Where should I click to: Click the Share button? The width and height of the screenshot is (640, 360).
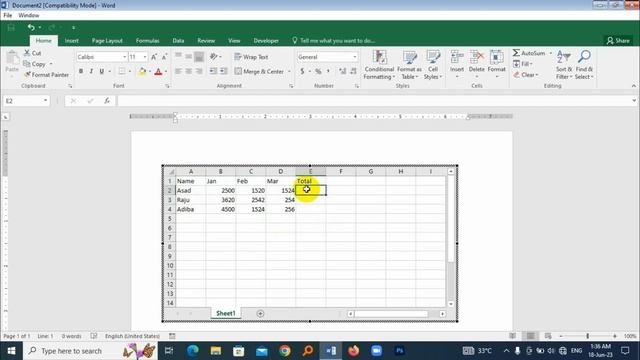(x=618, y=40)
